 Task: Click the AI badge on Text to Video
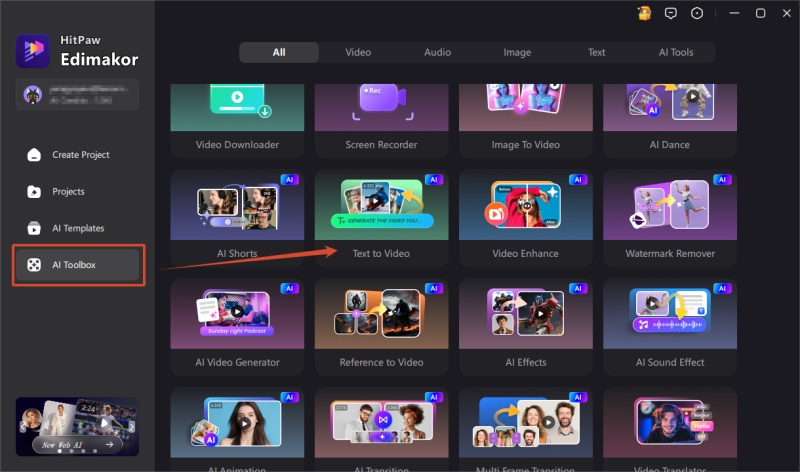point(434,180)
